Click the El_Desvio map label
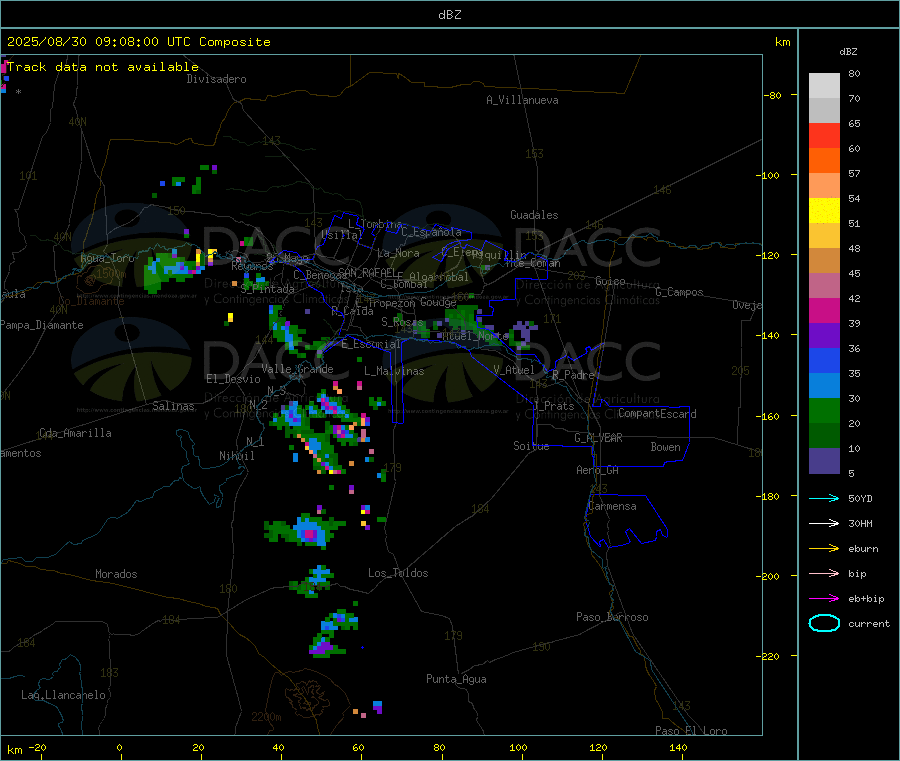 pyautogui.click(x=233, y=379)
